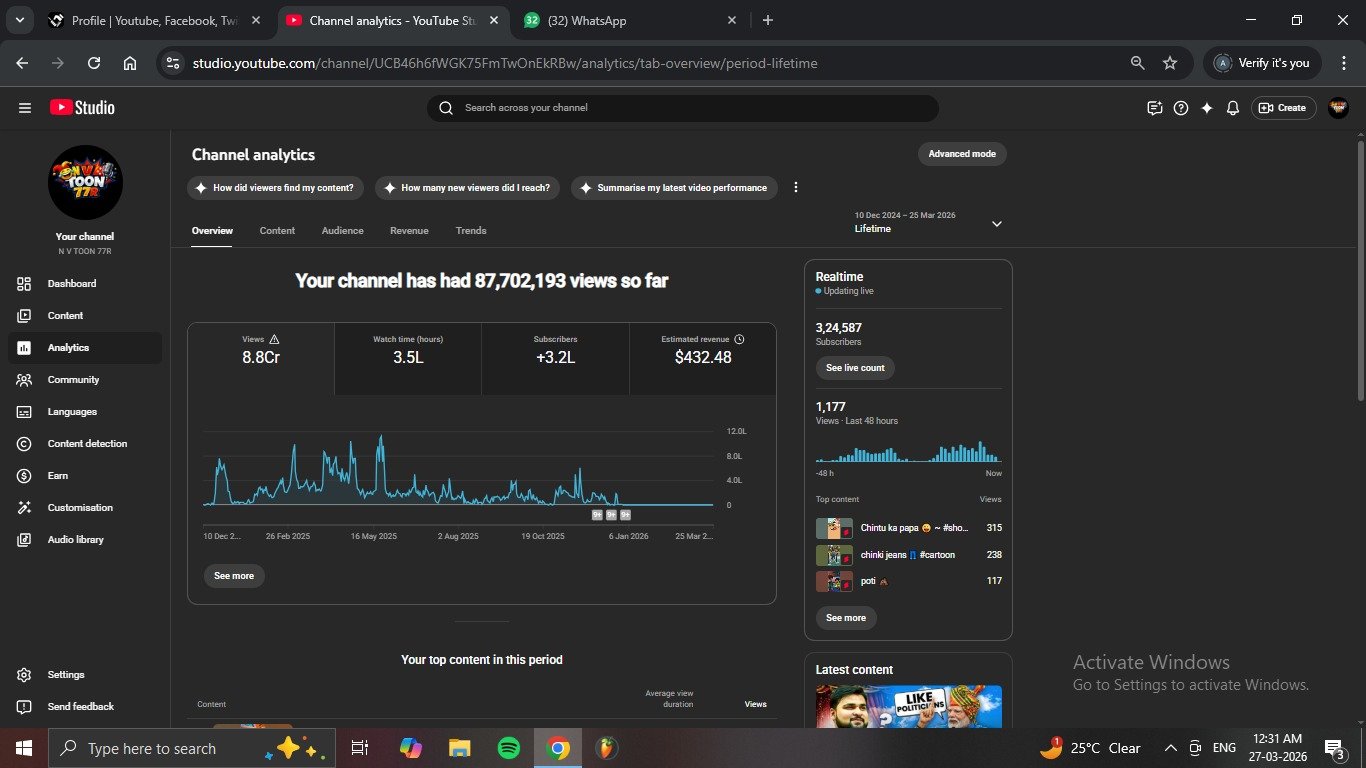Click the See live count button
1366x768 pixels.
coord(855,368)
